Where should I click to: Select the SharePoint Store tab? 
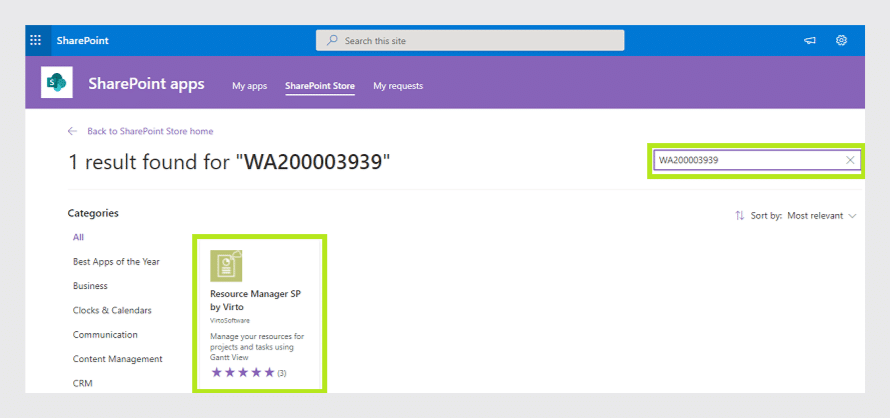tap(320, 86)
